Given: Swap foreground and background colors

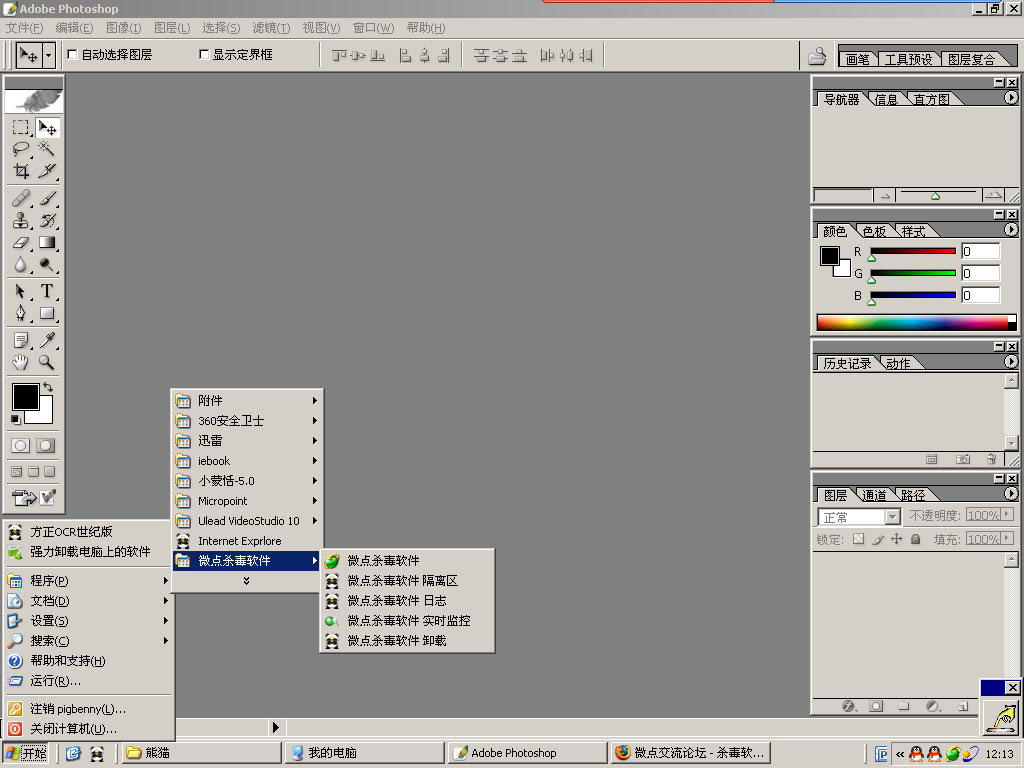Looking at the screenshot, I should coord(48,387).
